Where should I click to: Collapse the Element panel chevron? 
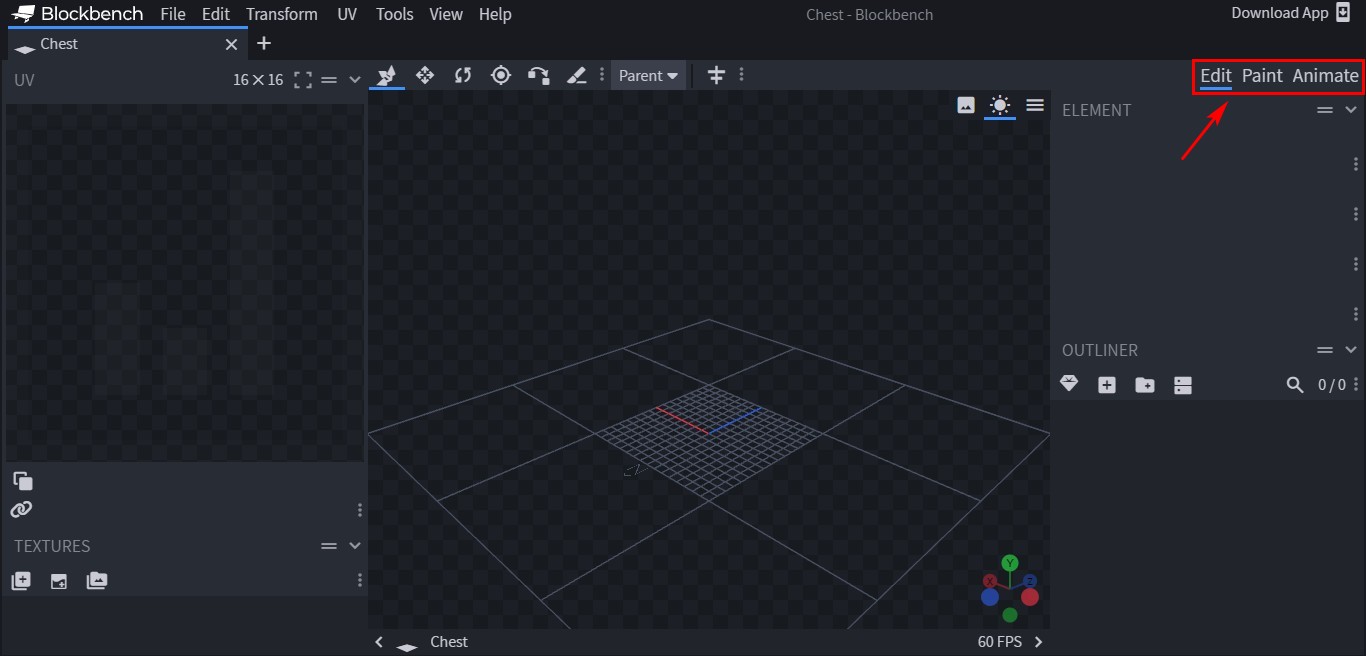tap(1351, 110)
